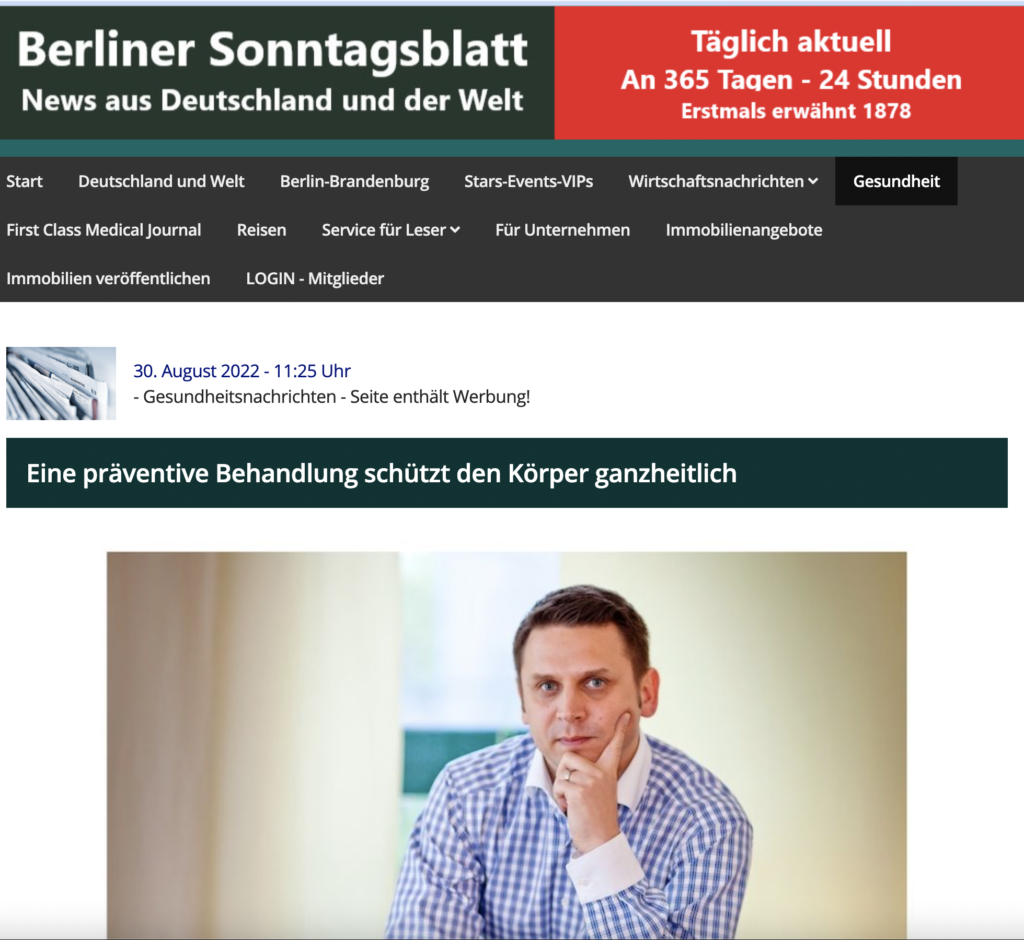Open the Gesundheit tab
The height and width of the screenshot is (940, 1024).
pos(896,181)
